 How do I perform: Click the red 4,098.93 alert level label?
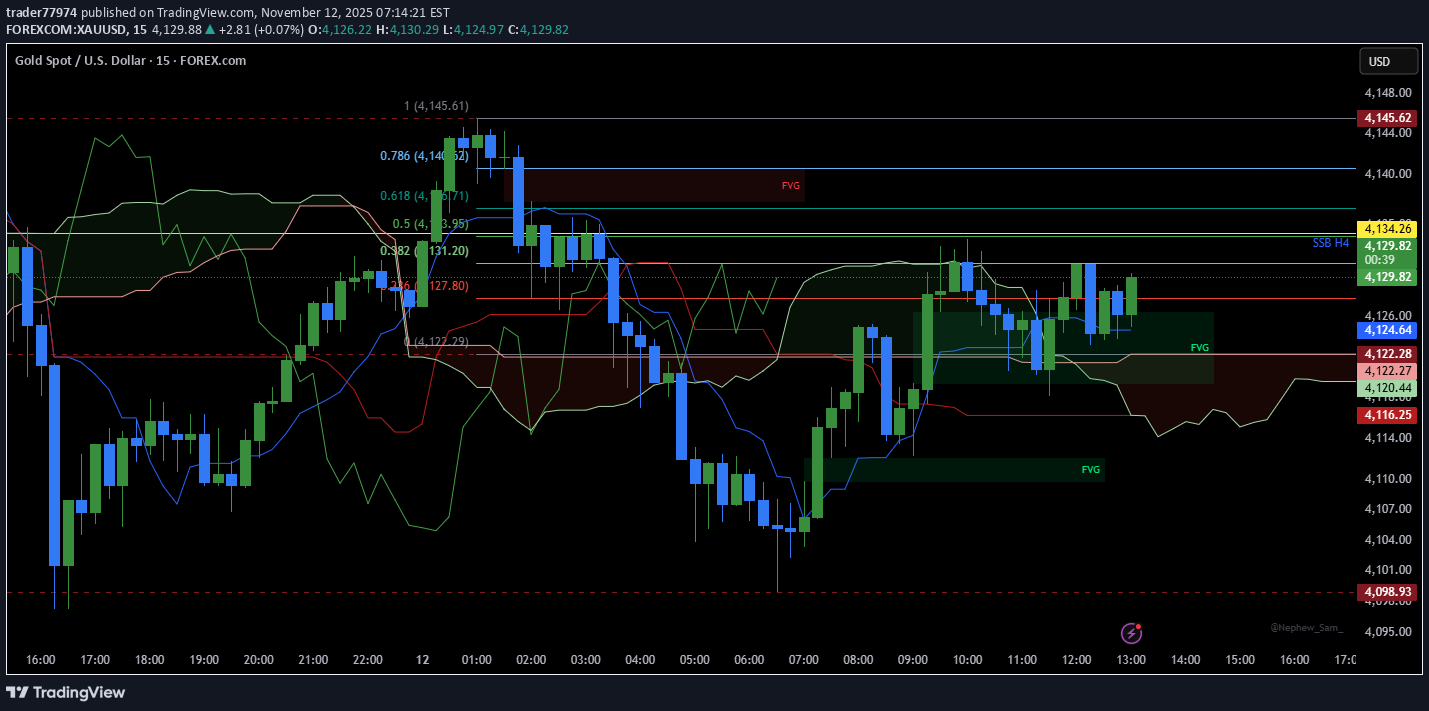pos(1387,592)
